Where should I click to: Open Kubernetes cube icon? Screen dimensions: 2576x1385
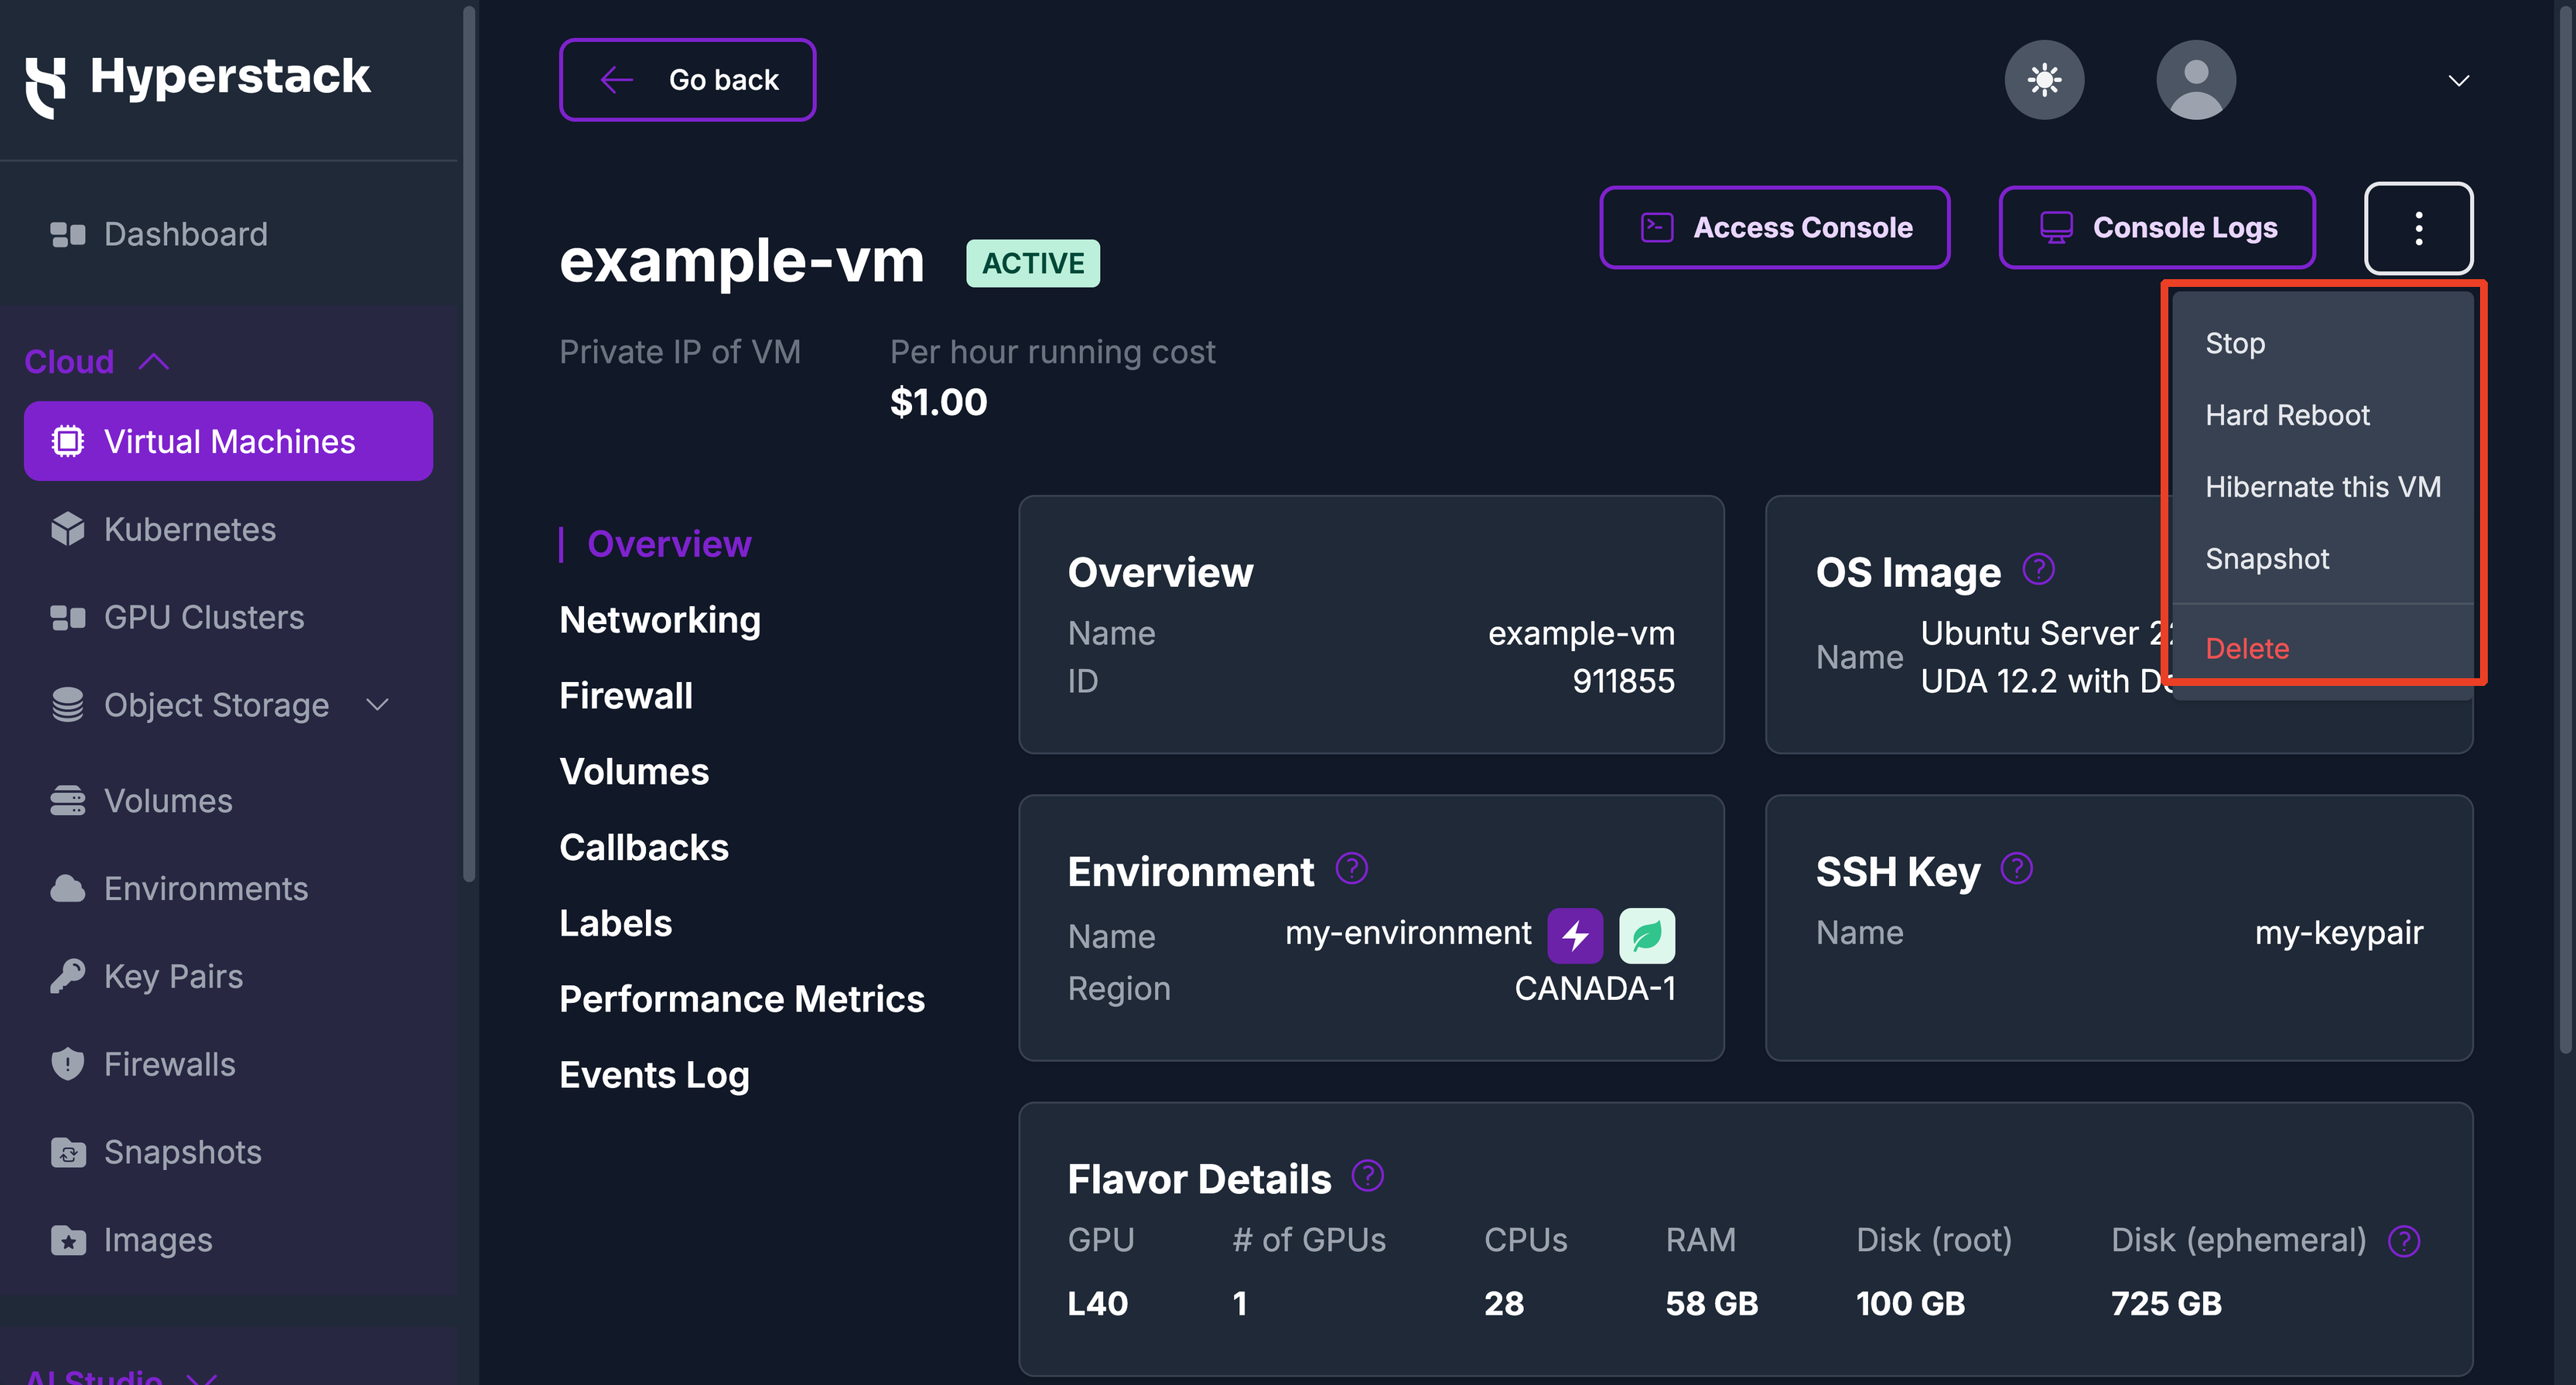pos(67,529)
